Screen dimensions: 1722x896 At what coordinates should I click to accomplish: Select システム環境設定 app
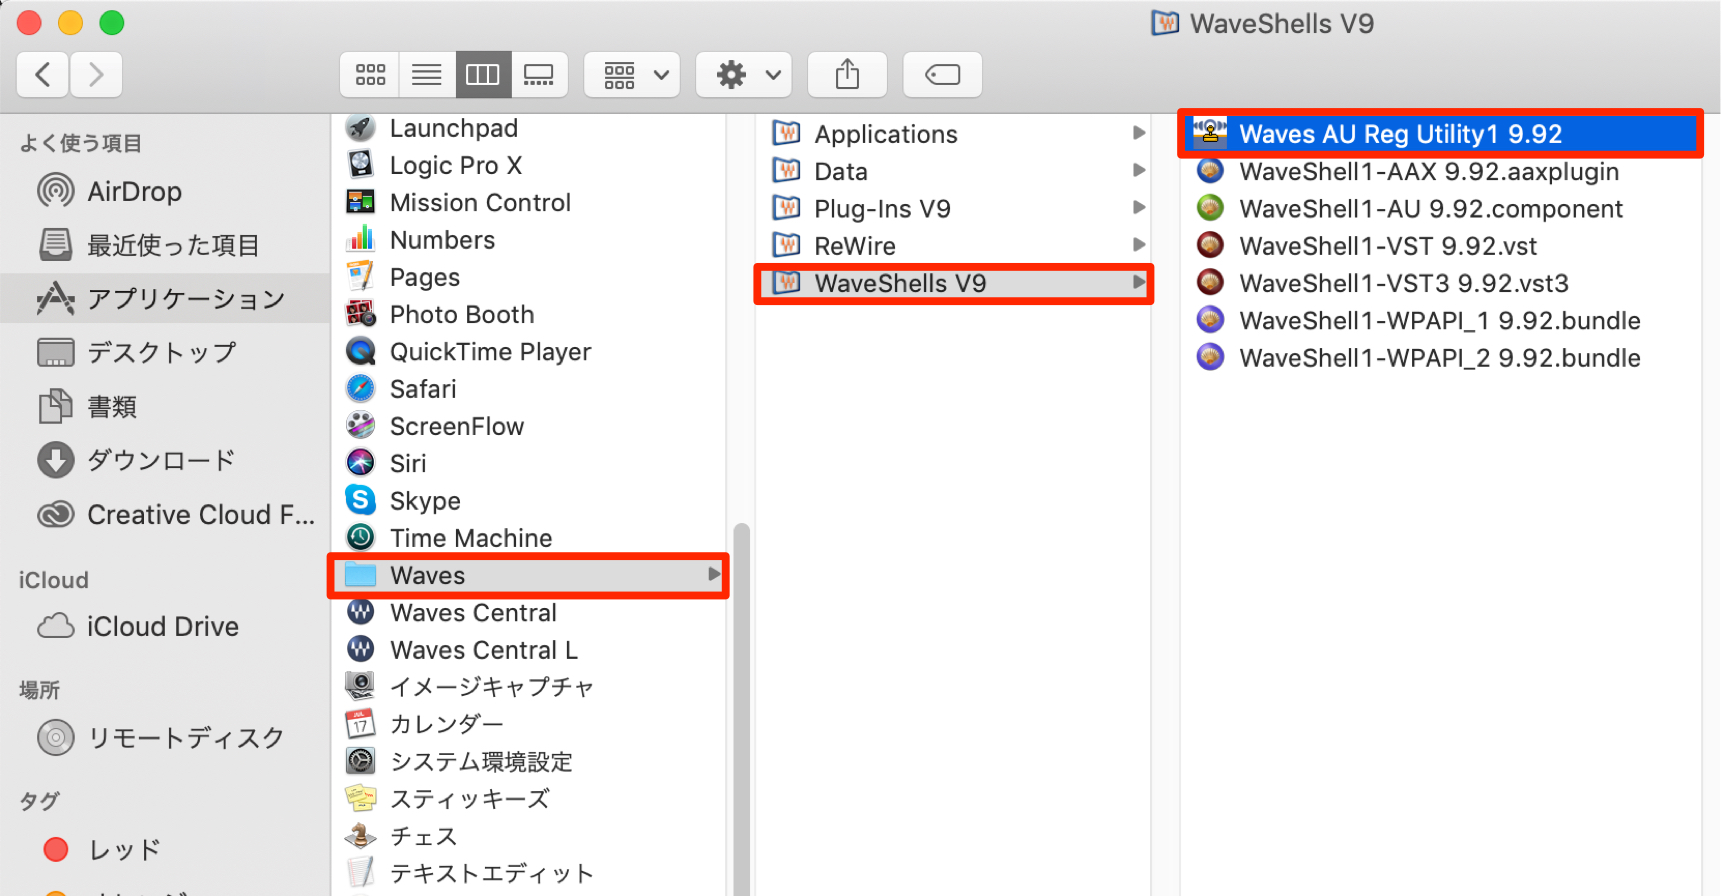point(530,762)
